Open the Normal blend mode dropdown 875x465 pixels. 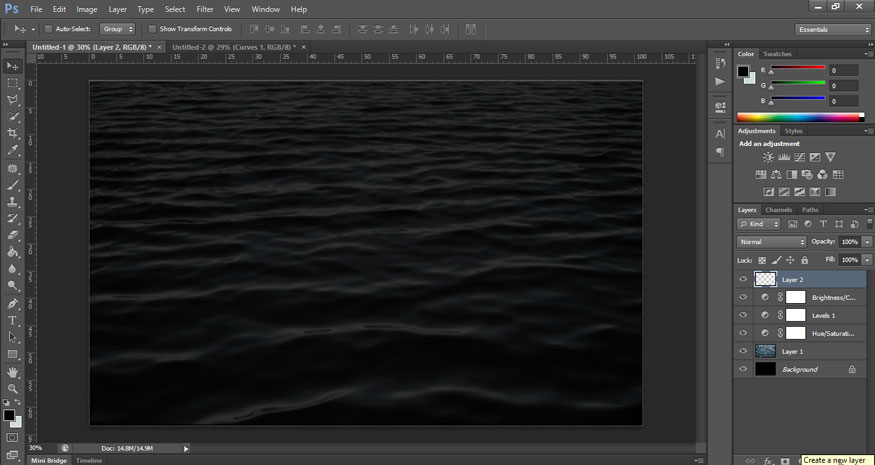771,242
